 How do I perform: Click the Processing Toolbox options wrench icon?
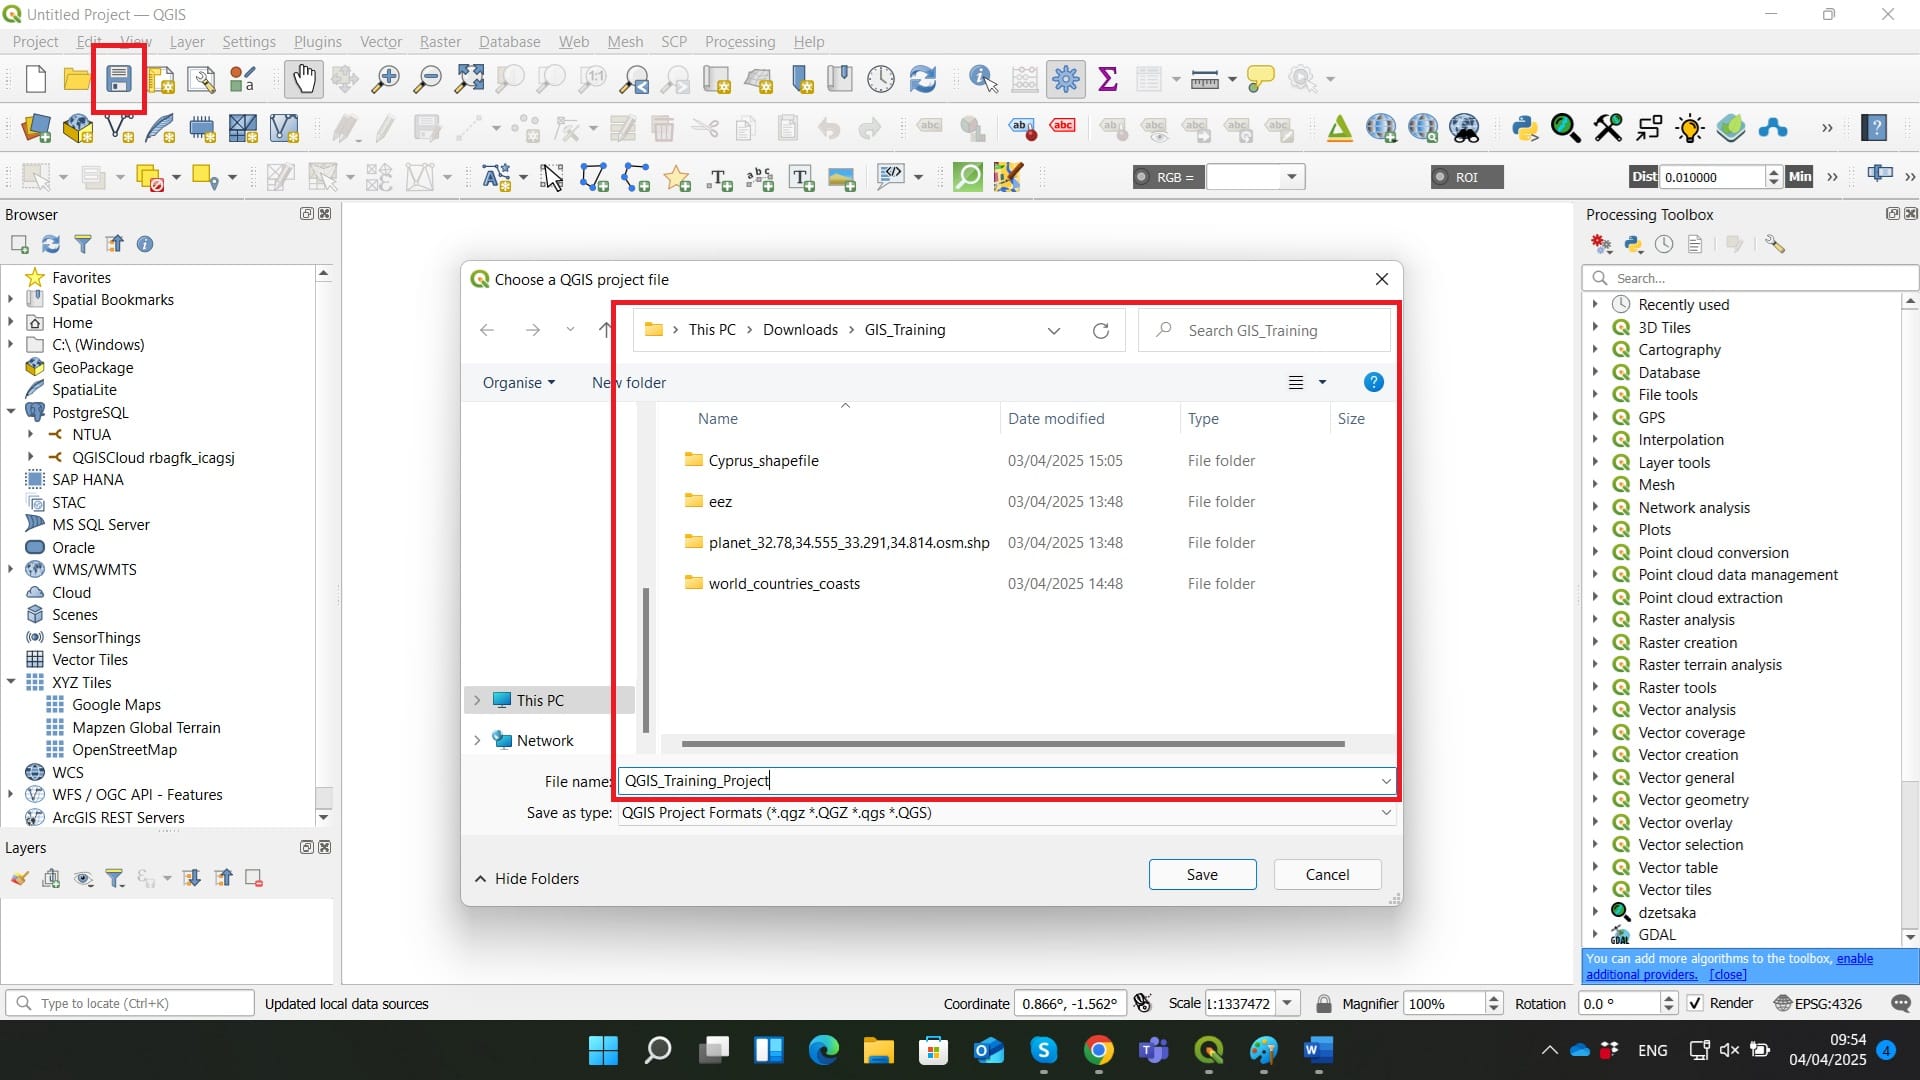[x=1775, y=244]
